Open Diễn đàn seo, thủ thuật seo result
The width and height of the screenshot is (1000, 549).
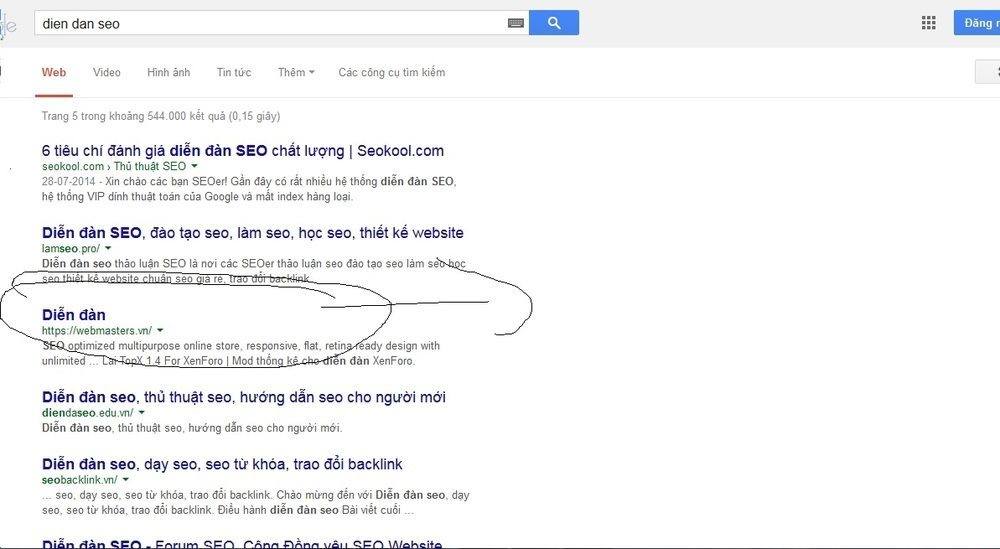click(244, 397)
